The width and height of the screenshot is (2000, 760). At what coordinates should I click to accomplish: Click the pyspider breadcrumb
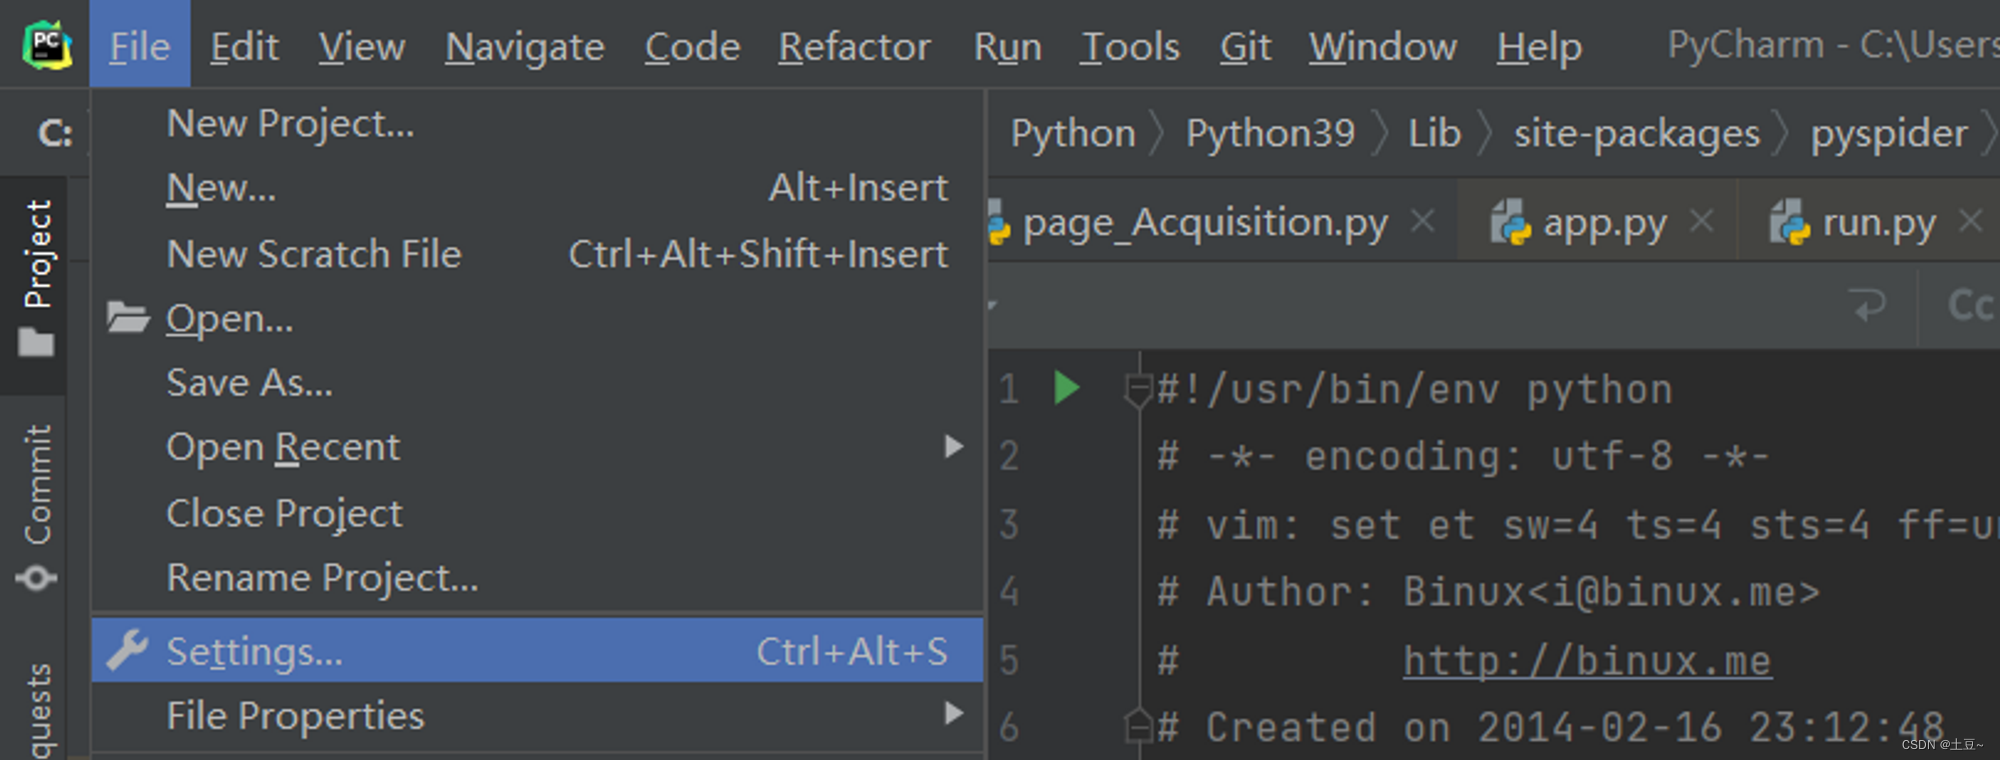tap(1889, 133)
